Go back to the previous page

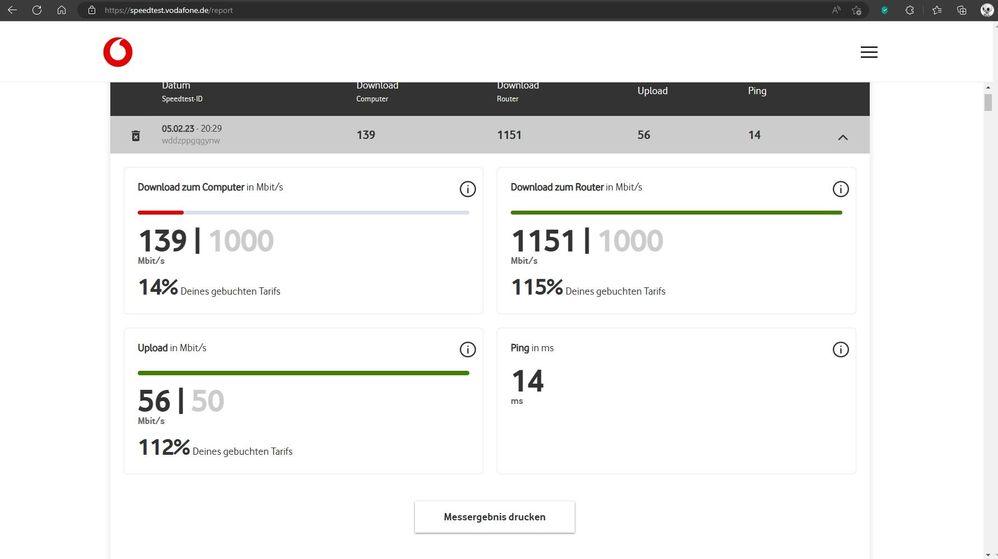coord(12,10)
